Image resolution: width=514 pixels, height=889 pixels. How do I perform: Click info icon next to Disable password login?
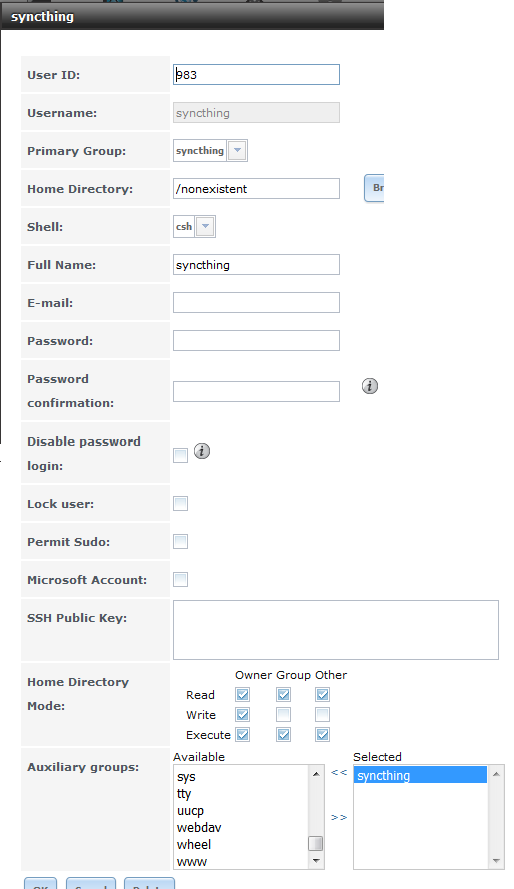[x=202, y=451]
